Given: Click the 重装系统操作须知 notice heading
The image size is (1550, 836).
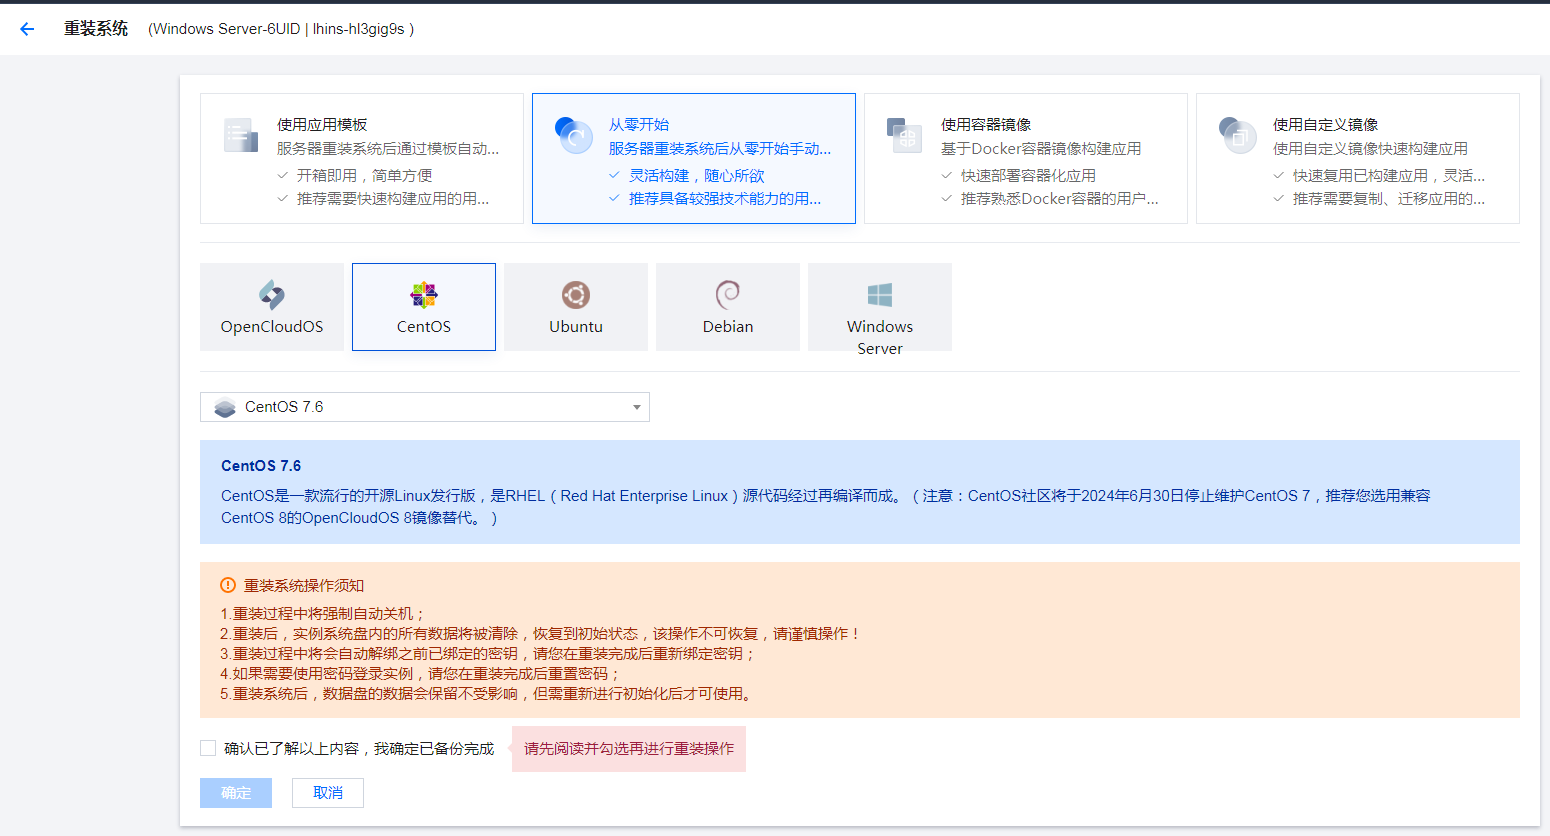Looking at the screenshot, I should point(304,585).
